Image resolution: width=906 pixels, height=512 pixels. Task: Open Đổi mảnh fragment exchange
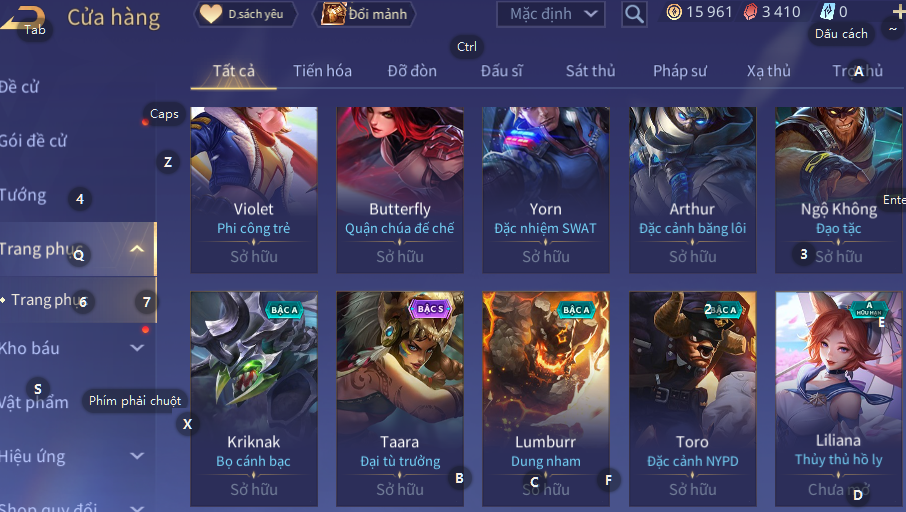364,14
